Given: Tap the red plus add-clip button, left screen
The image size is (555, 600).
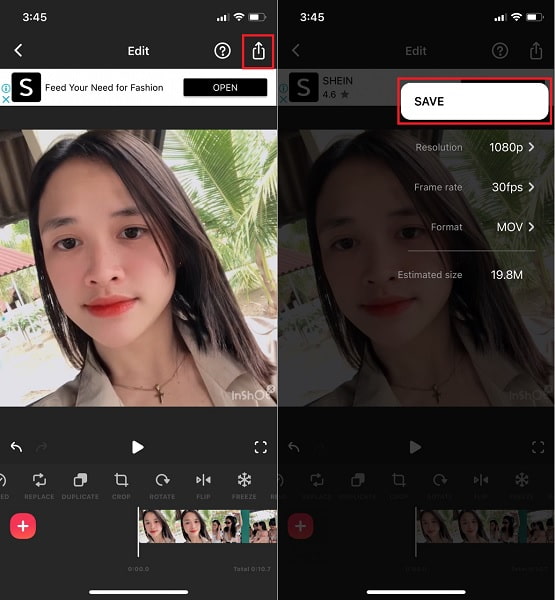Looking at the screenshot, I should pyautogui.click(x=23, y=526).
